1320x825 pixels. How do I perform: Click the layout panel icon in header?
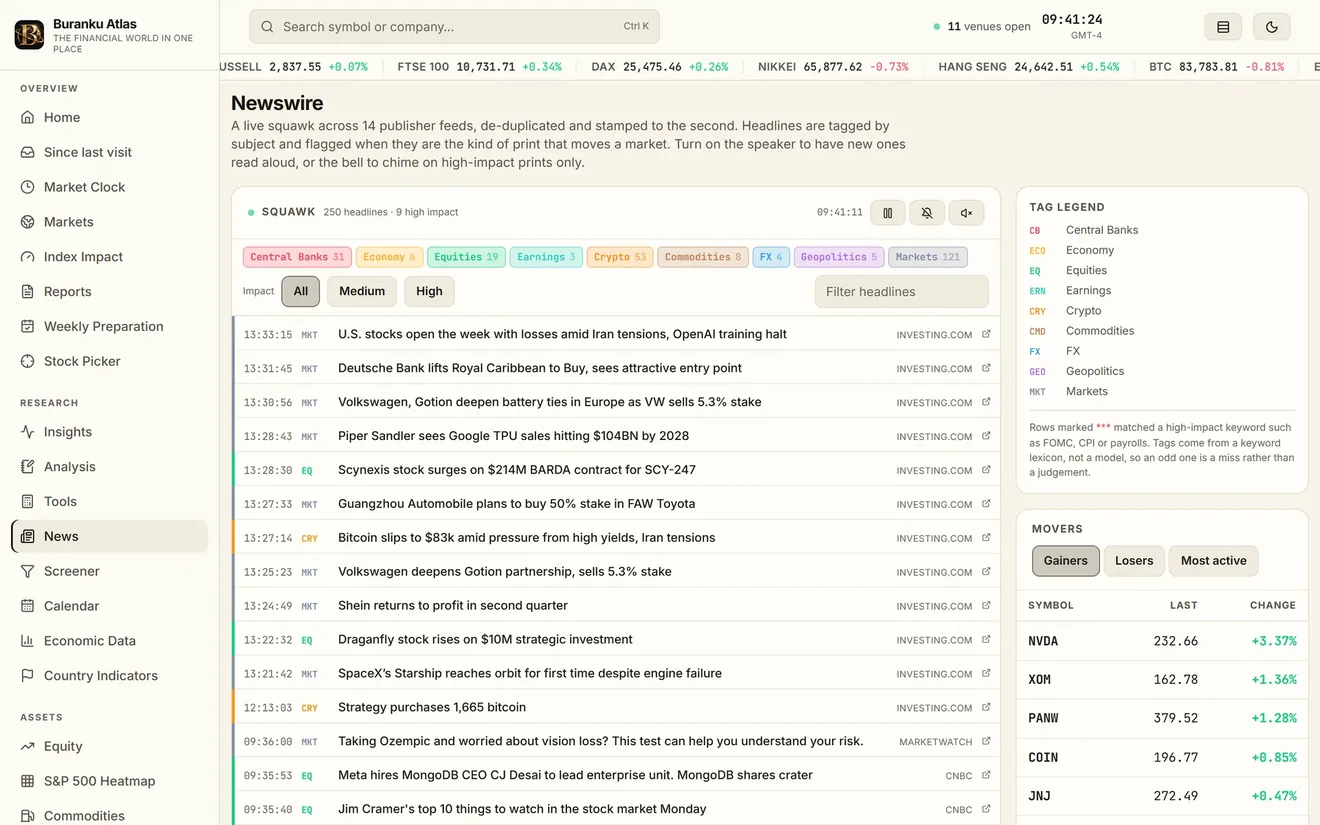click(x=1223, y=27)
